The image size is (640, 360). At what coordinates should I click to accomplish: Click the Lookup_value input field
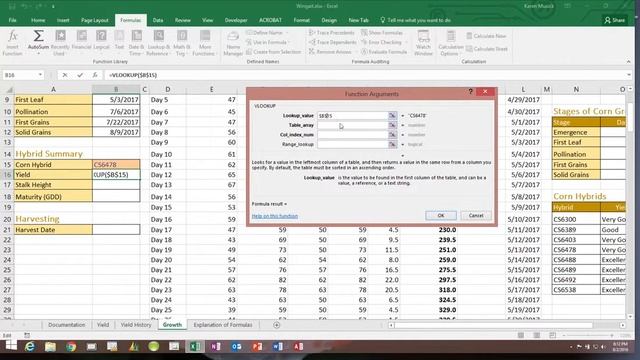coord(353,116)
